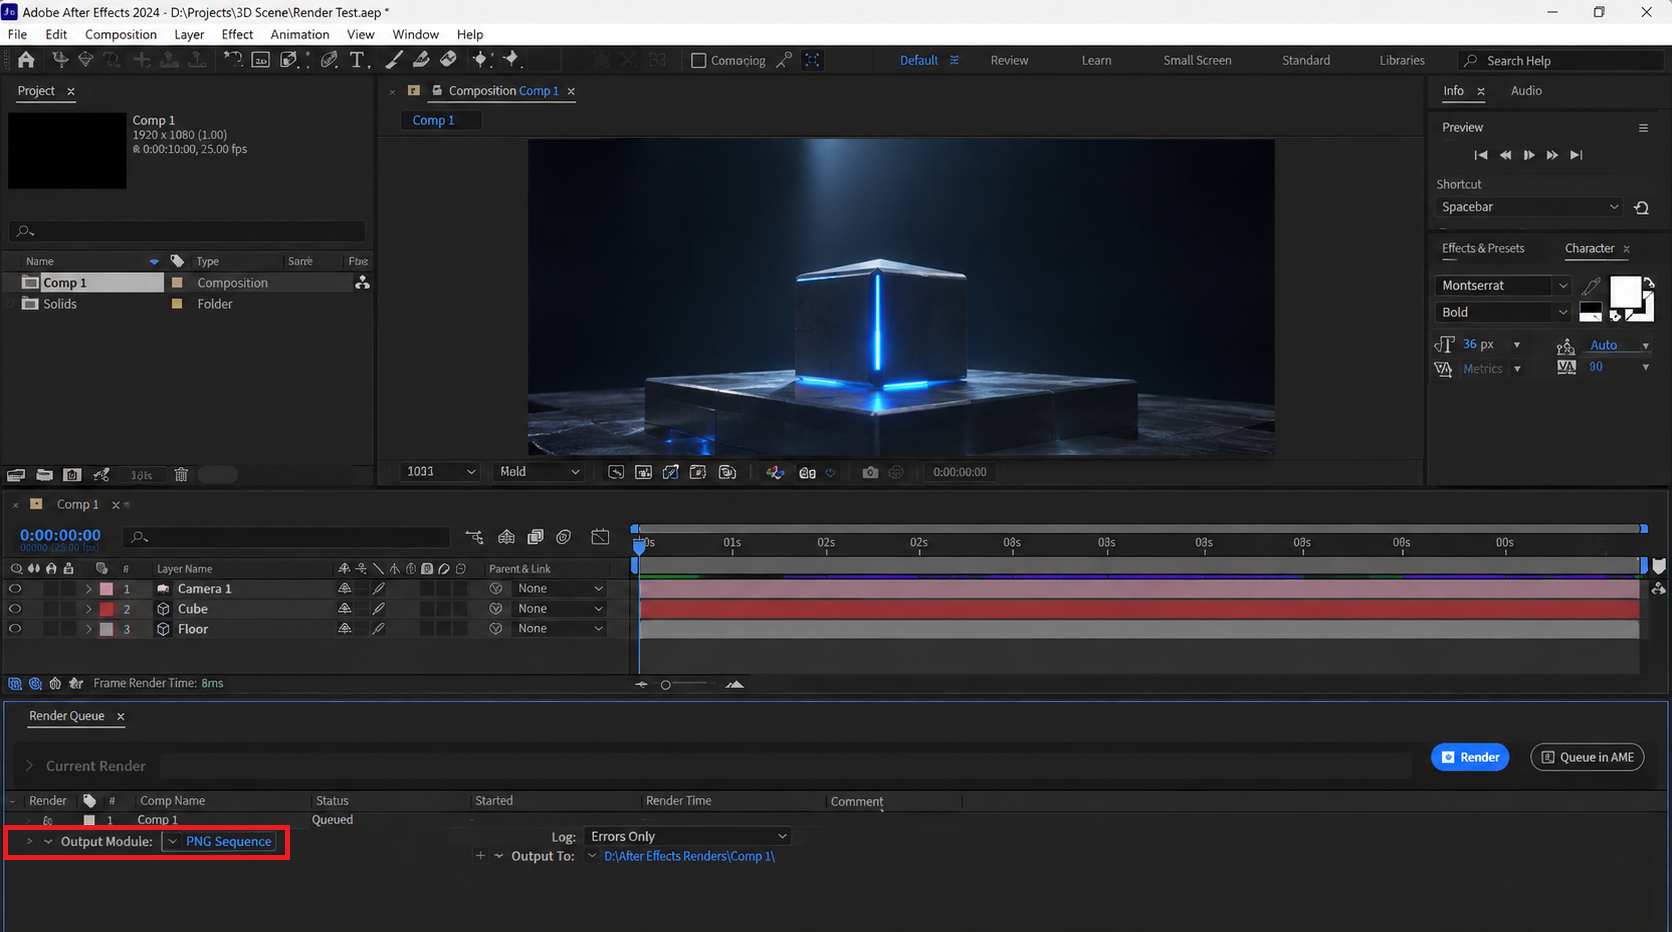Screen dimensions: 1672x932
Task: Hide the Camera 1 layer
Action: point(15,589)
